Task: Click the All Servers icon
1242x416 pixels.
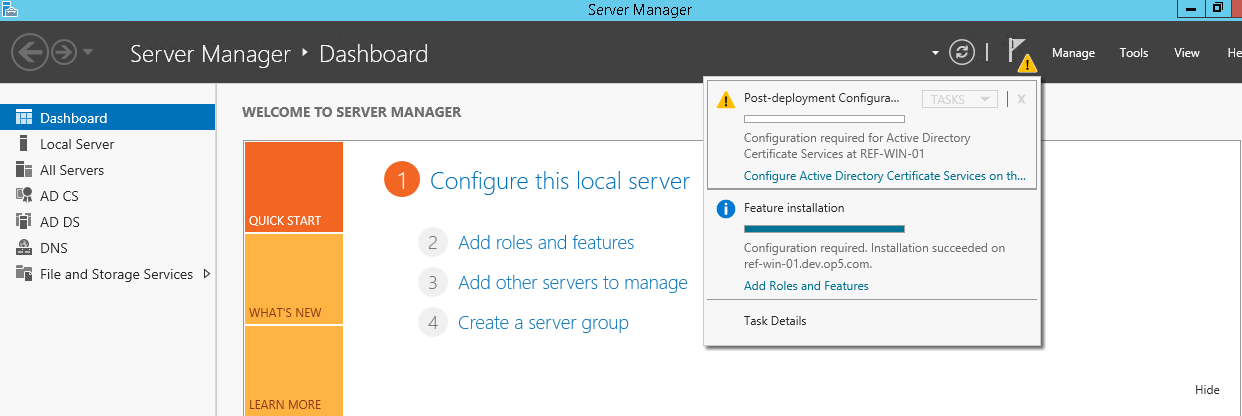Action: coord(24,170)
